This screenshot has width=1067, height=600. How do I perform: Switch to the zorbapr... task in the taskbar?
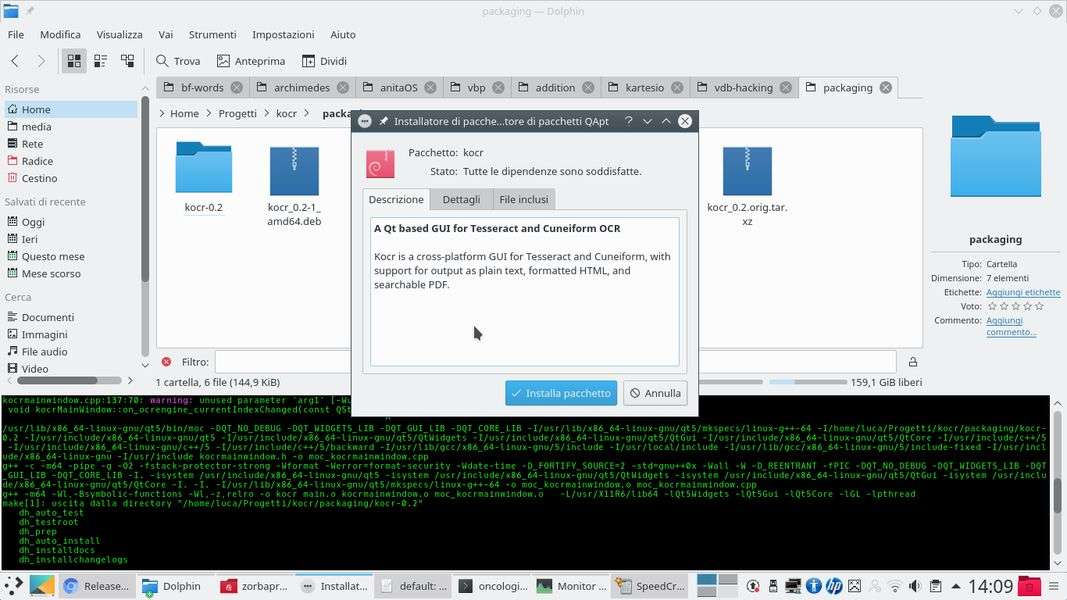(255, 586)
